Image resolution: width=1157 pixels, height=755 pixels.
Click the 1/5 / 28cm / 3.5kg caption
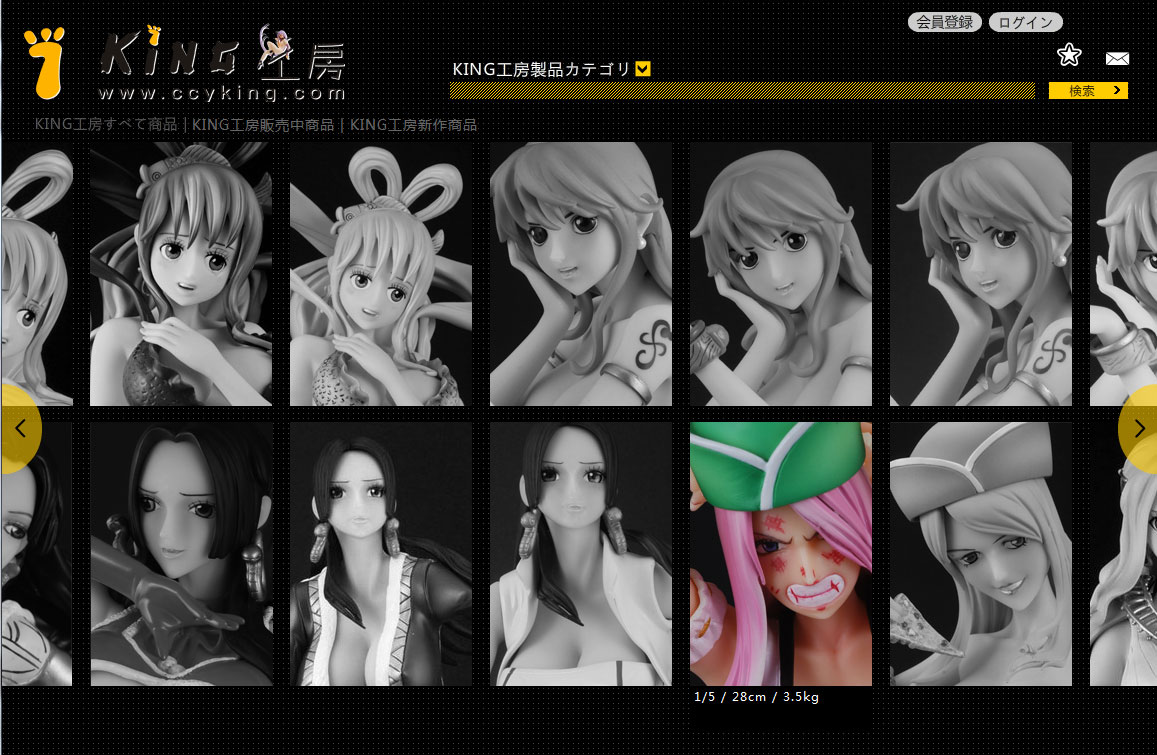click(x=756, y=697)
